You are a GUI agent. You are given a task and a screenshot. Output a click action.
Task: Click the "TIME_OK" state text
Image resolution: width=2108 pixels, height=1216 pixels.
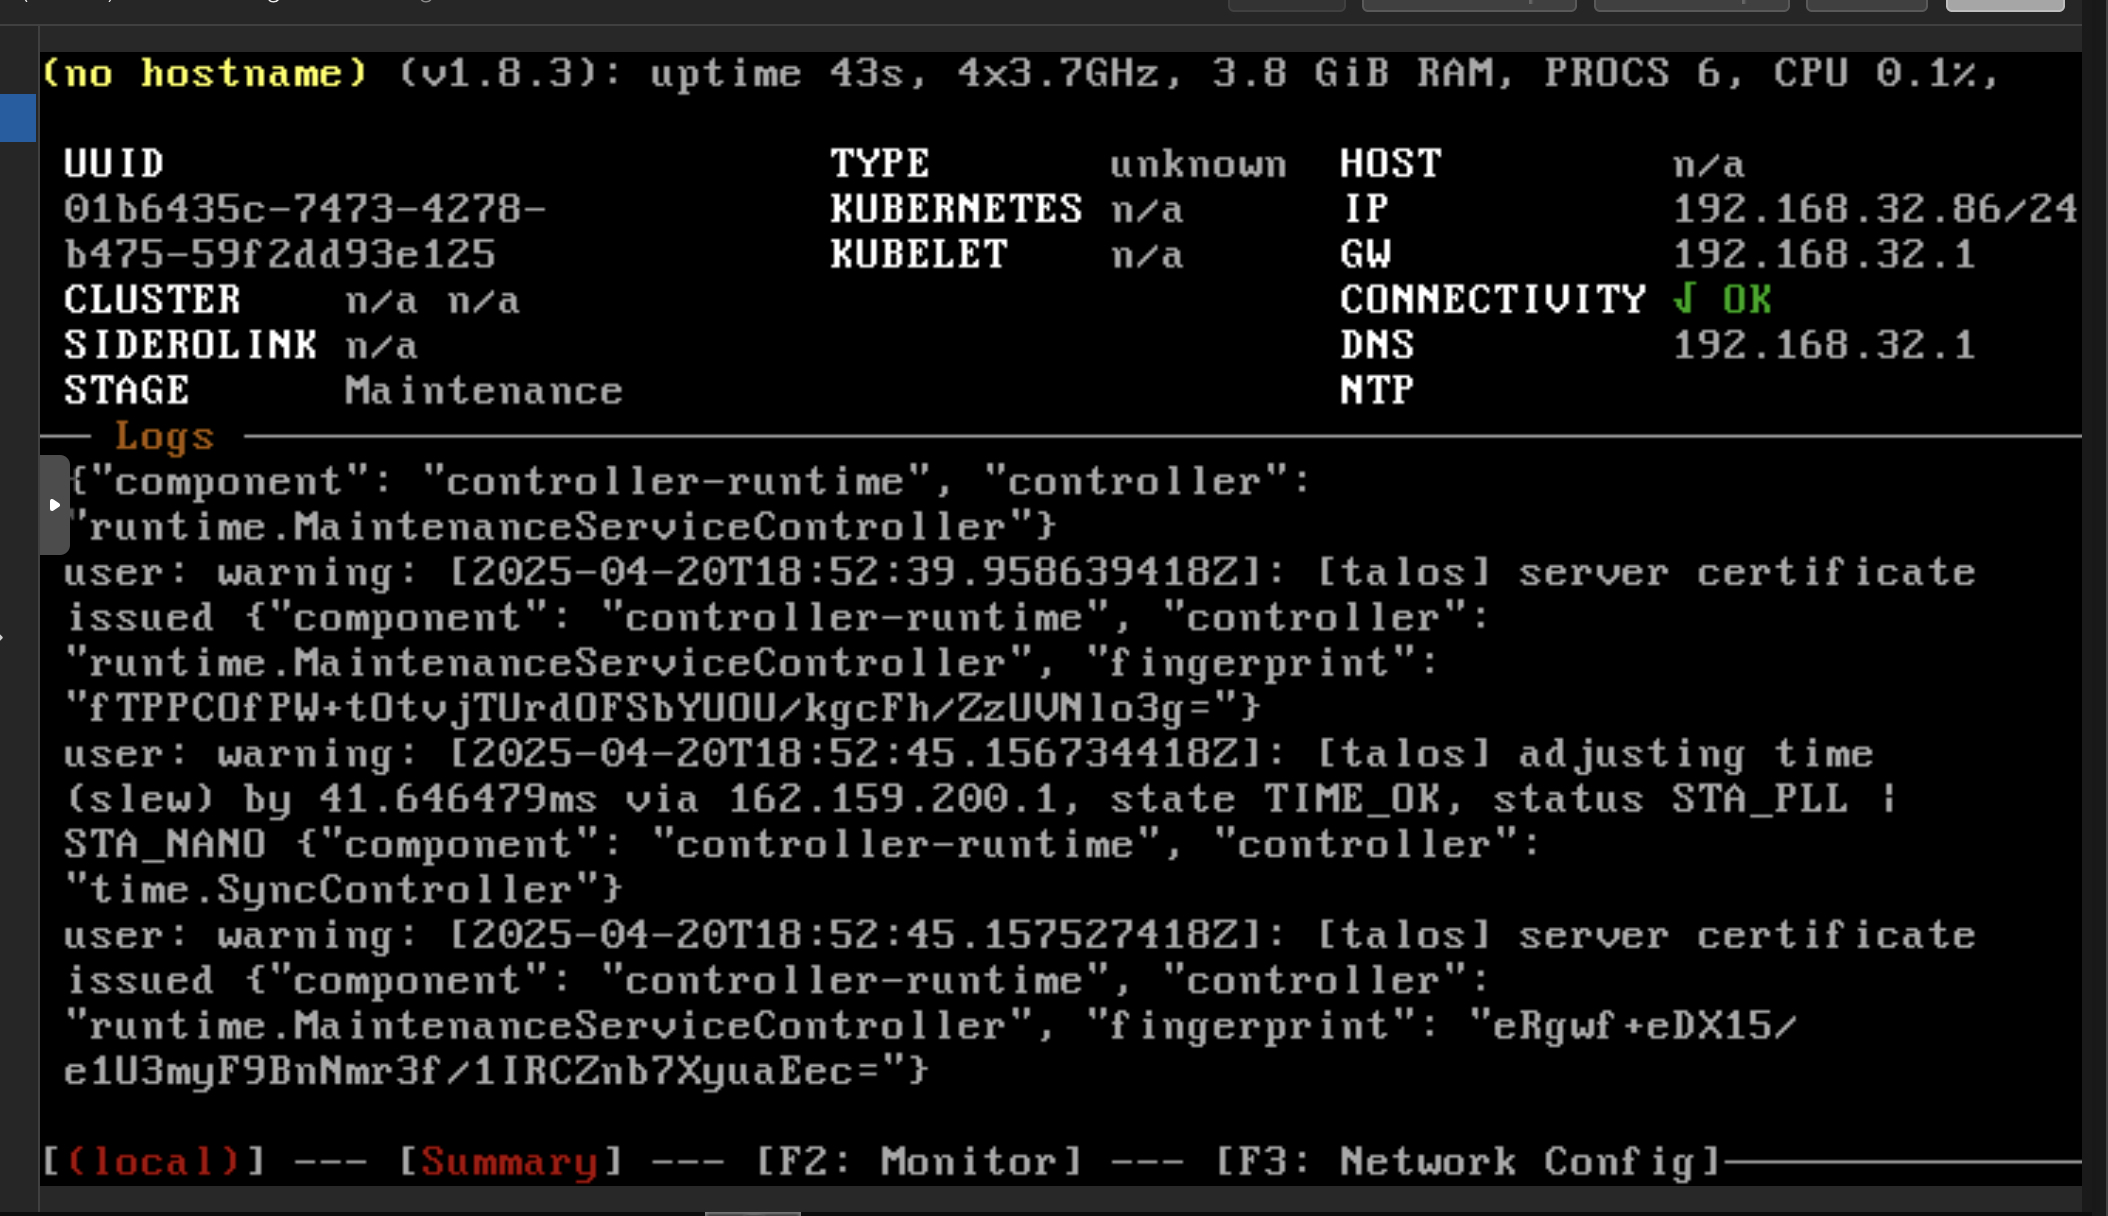click(1352, 799)
